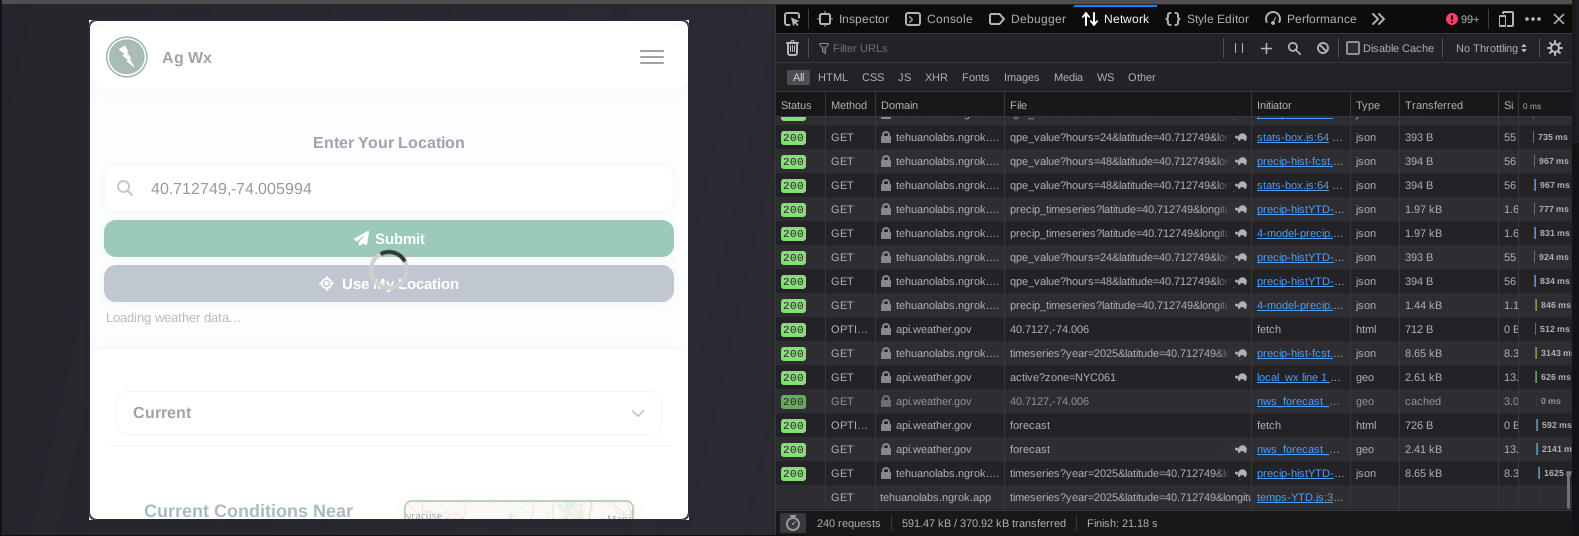Toggle the XHR request filter

[936, 77]
